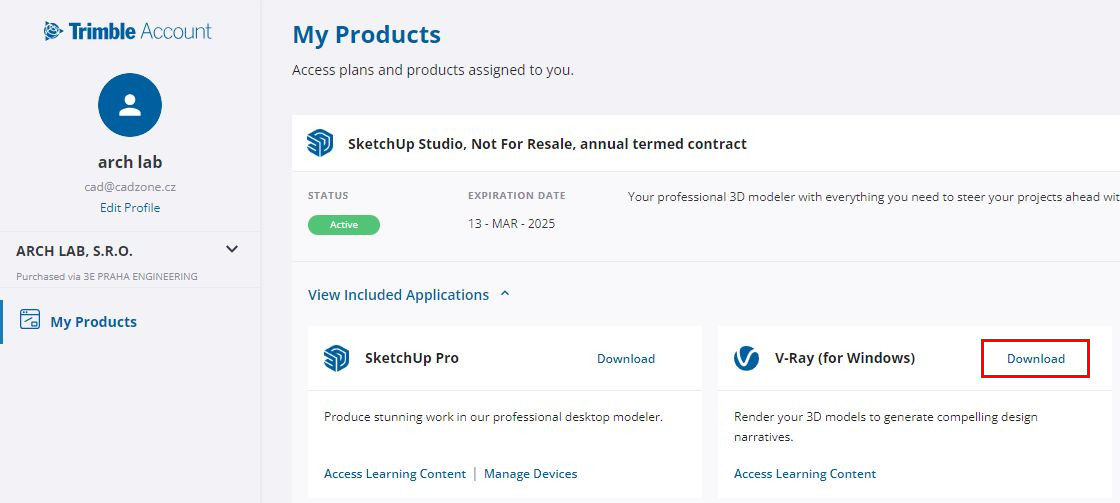Viewport: 1120px width, 503px height.
Task: Open Manage Devices for SketchUp Pro
Action: tap(531, 474)
